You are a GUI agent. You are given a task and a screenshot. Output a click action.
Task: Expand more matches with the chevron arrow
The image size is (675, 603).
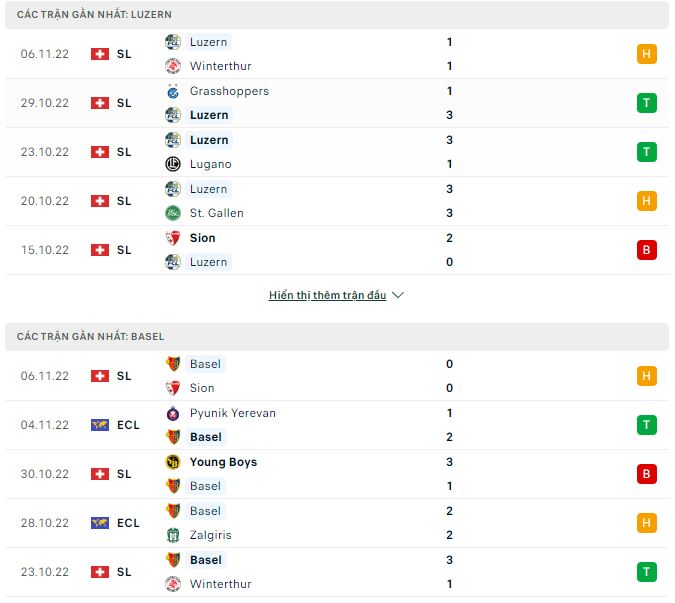[x=398, y=296]
